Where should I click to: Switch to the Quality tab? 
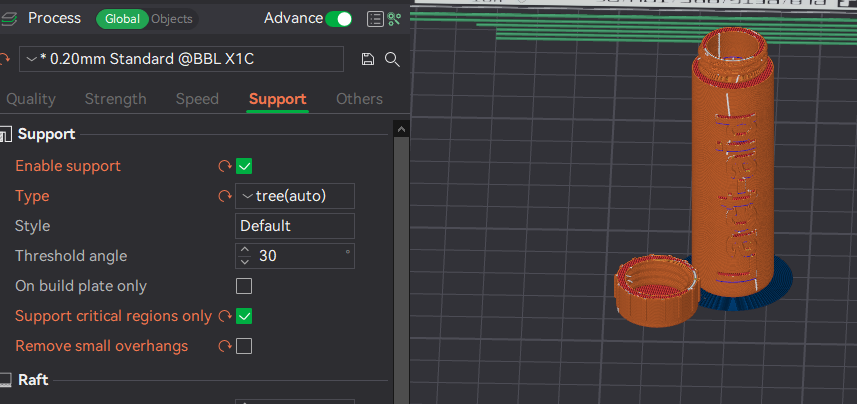pos(31,99)
